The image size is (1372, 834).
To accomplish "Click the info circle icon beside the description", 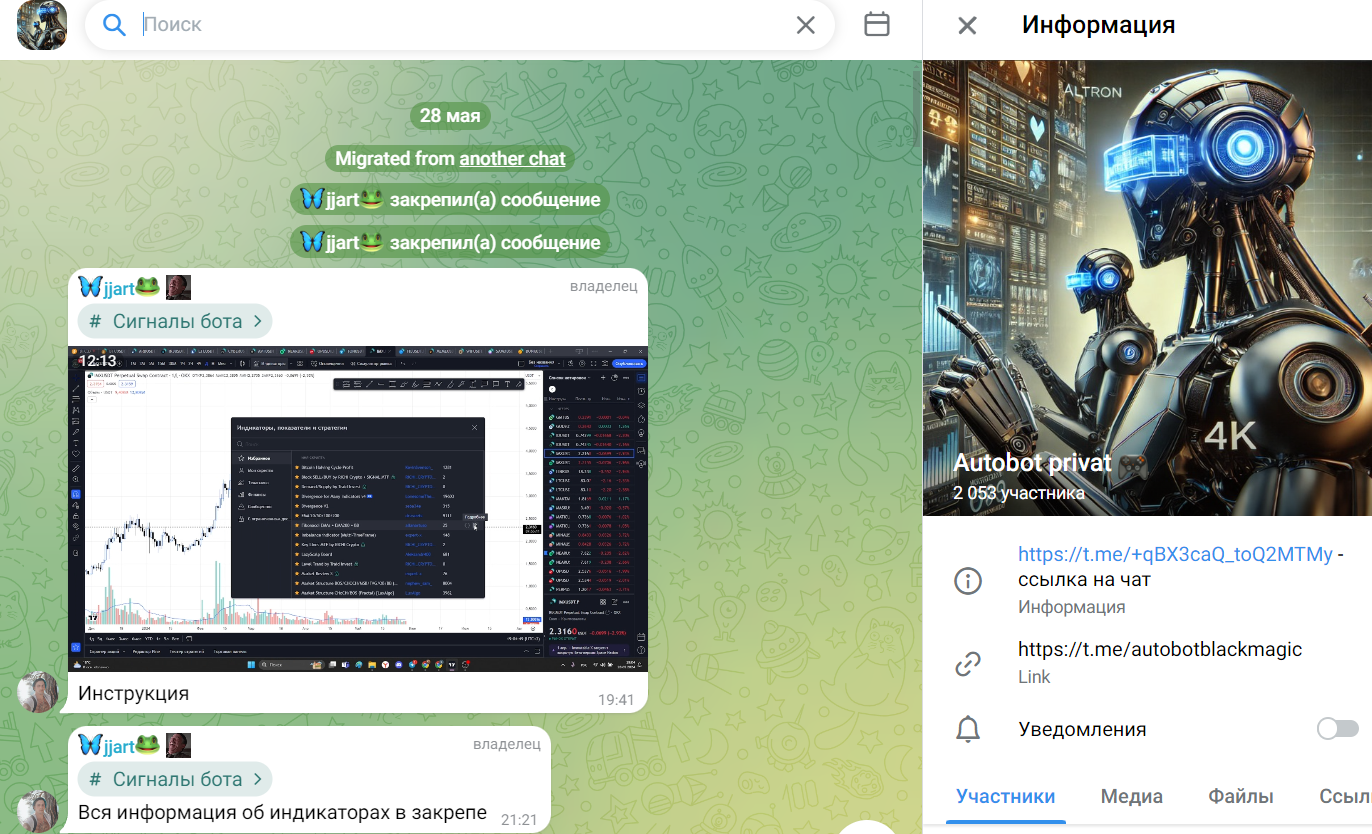I will tap(968, 580).
